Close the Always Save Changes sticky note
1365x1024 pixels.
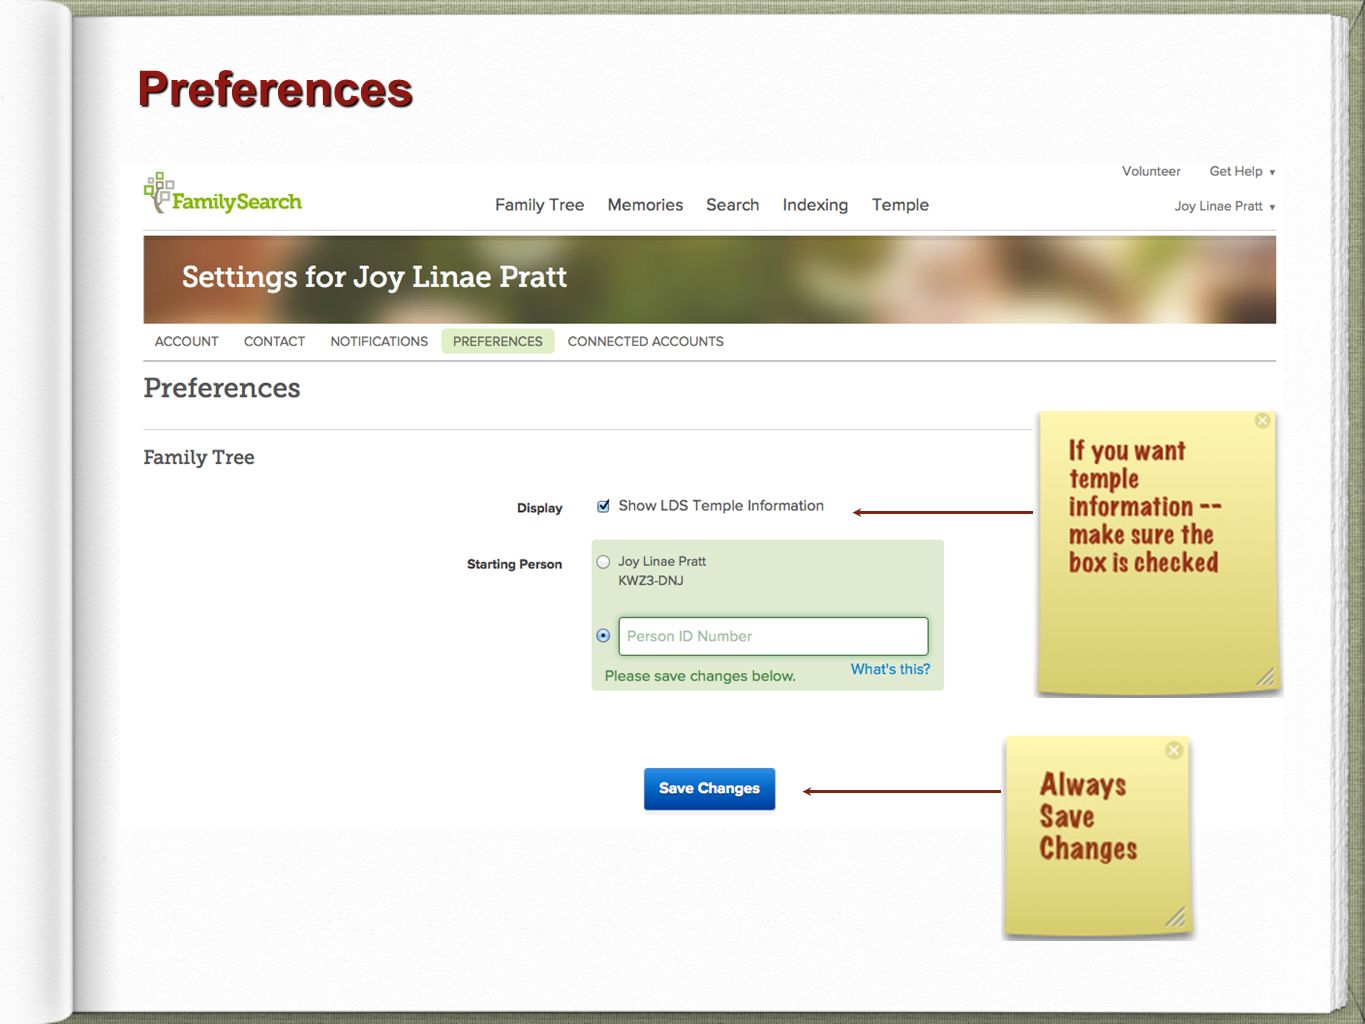[x=1174, y=750]
